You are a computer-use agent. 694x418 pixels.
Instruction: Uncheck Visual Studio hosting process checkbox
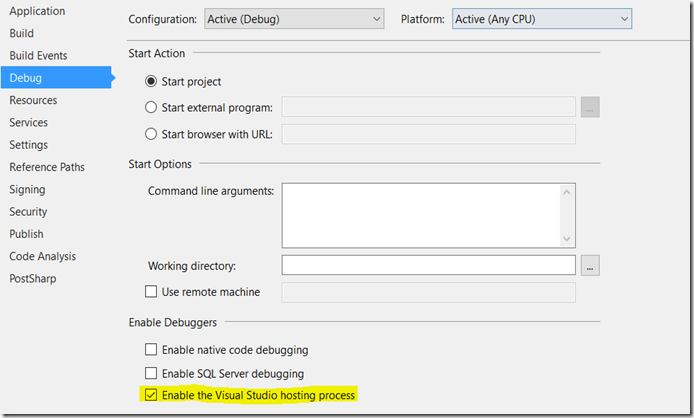pos(152,396)
